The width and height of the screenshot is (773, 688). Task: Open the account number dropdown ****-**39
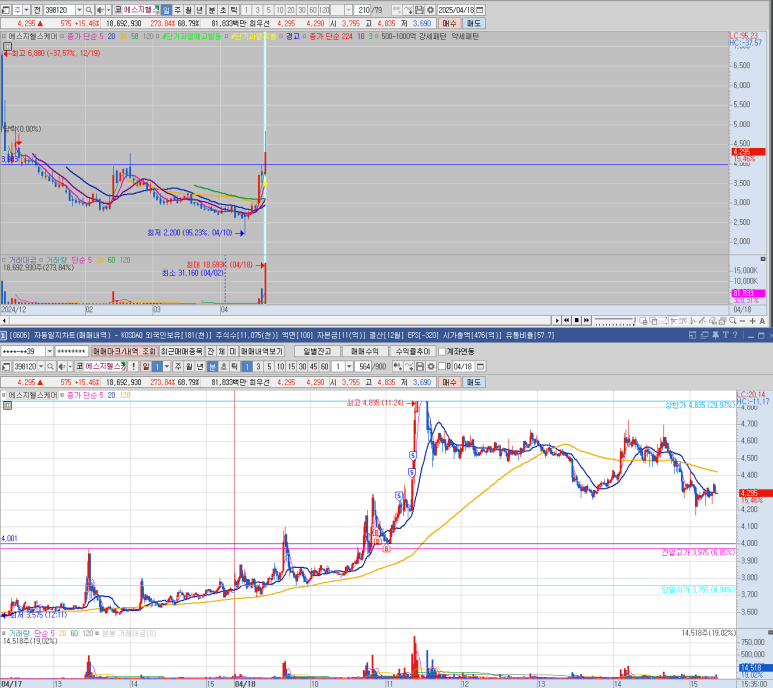tap(49, 351)
